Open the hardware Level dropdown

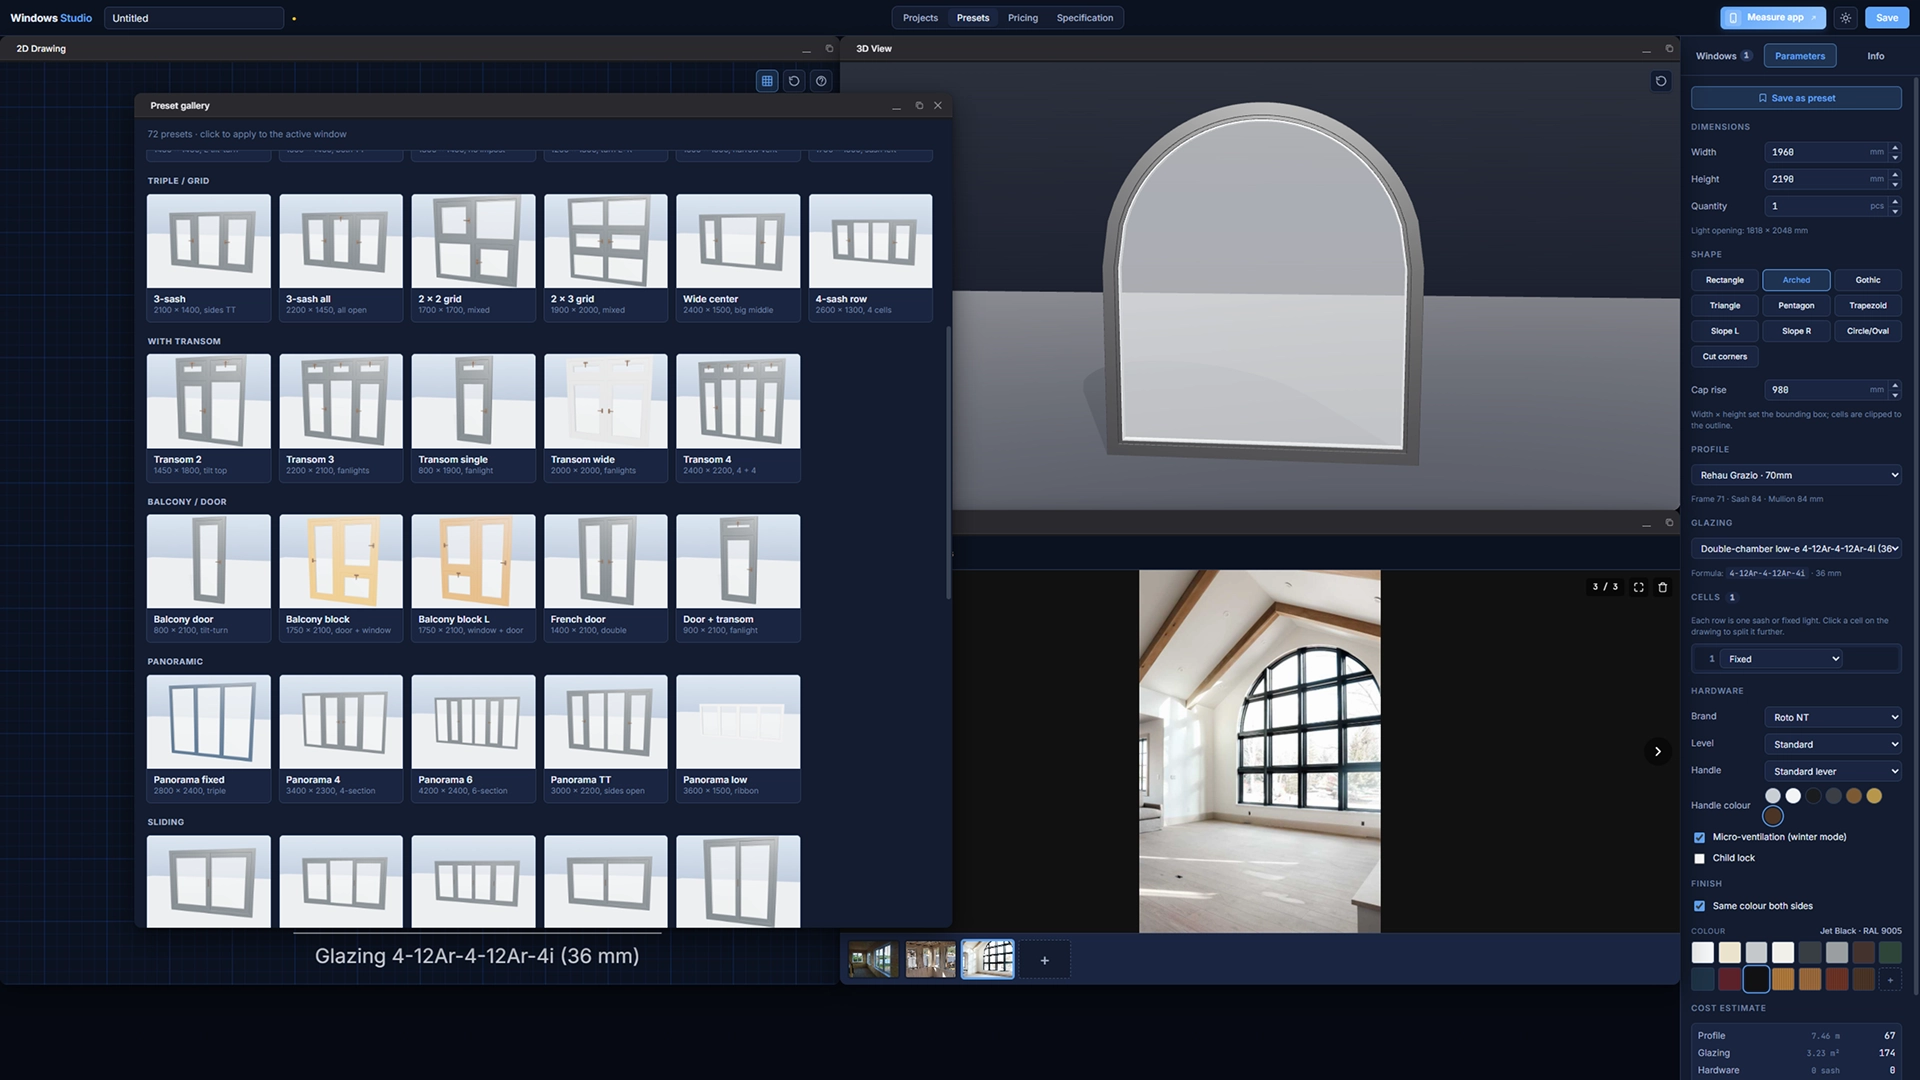(1833, 744)
